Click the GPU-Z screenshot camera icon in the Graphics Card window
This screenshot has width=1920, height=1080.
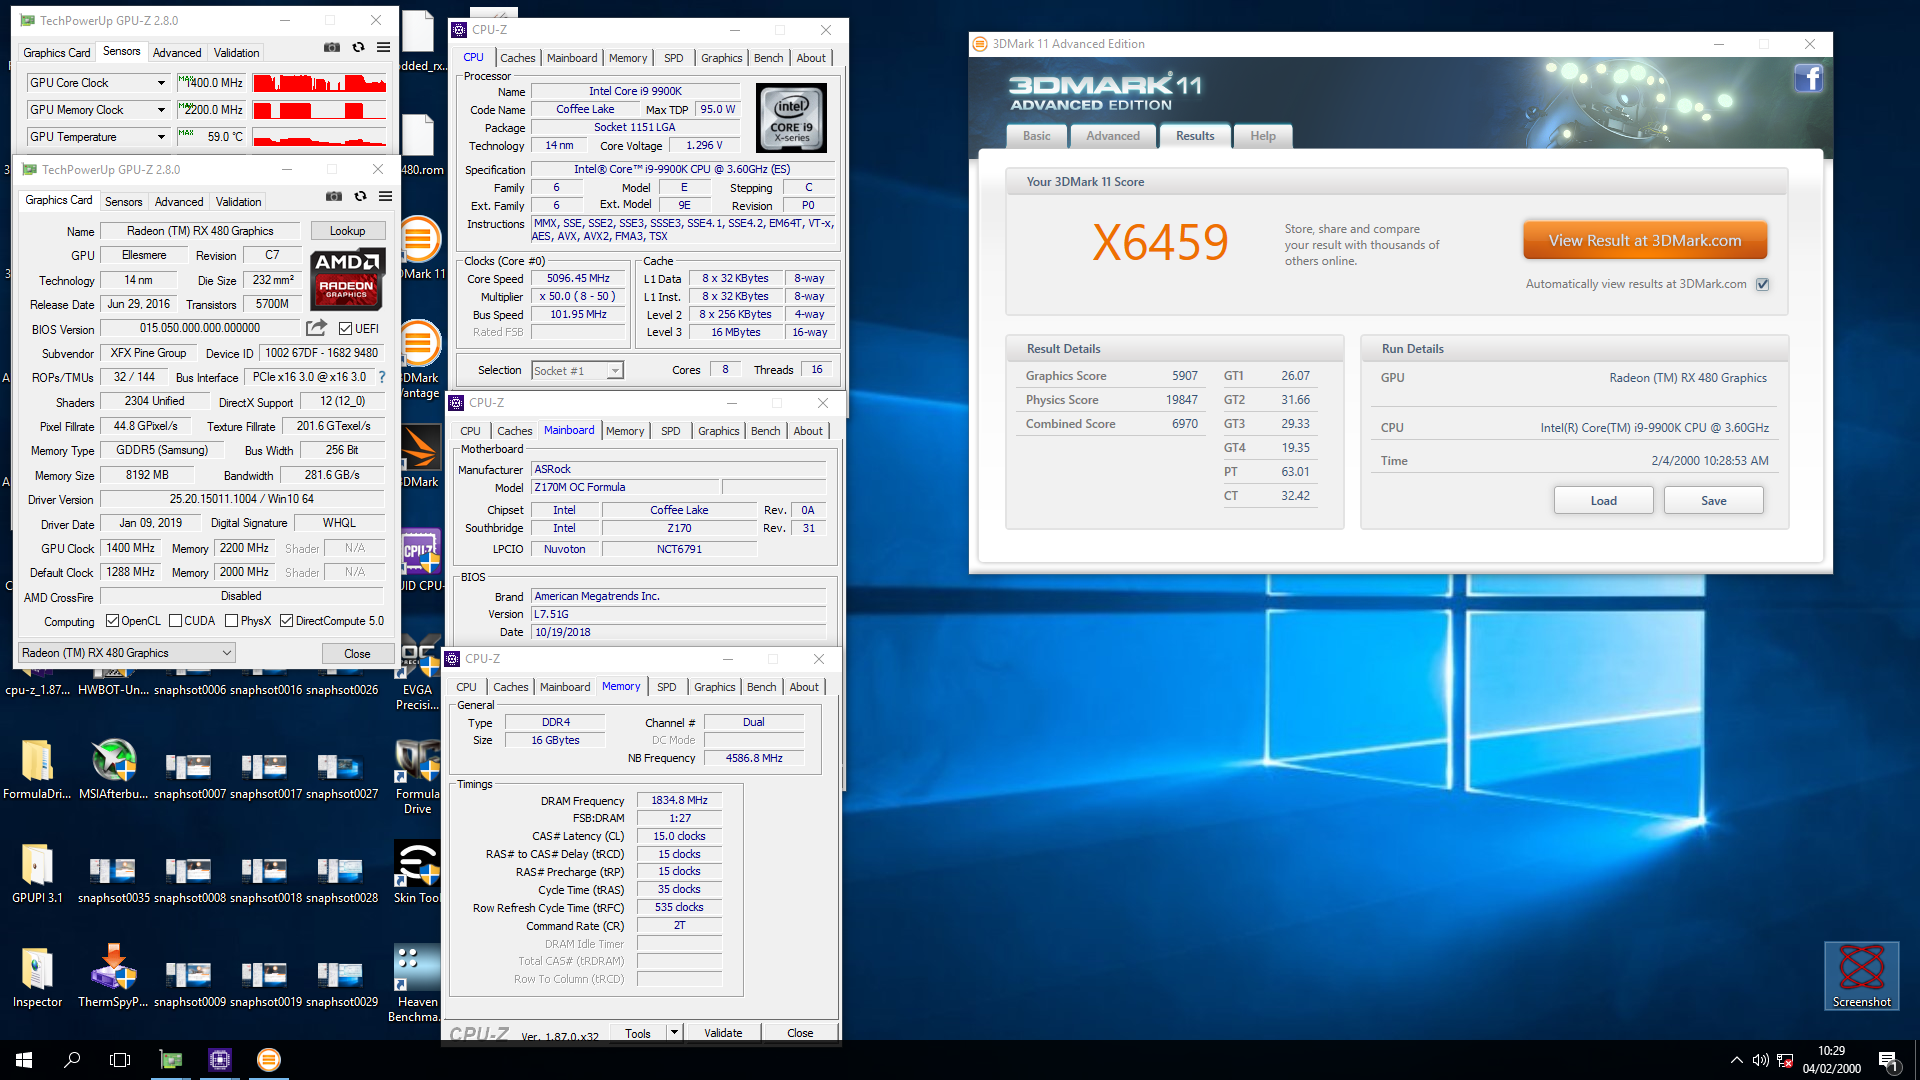[x=334, y=197]
